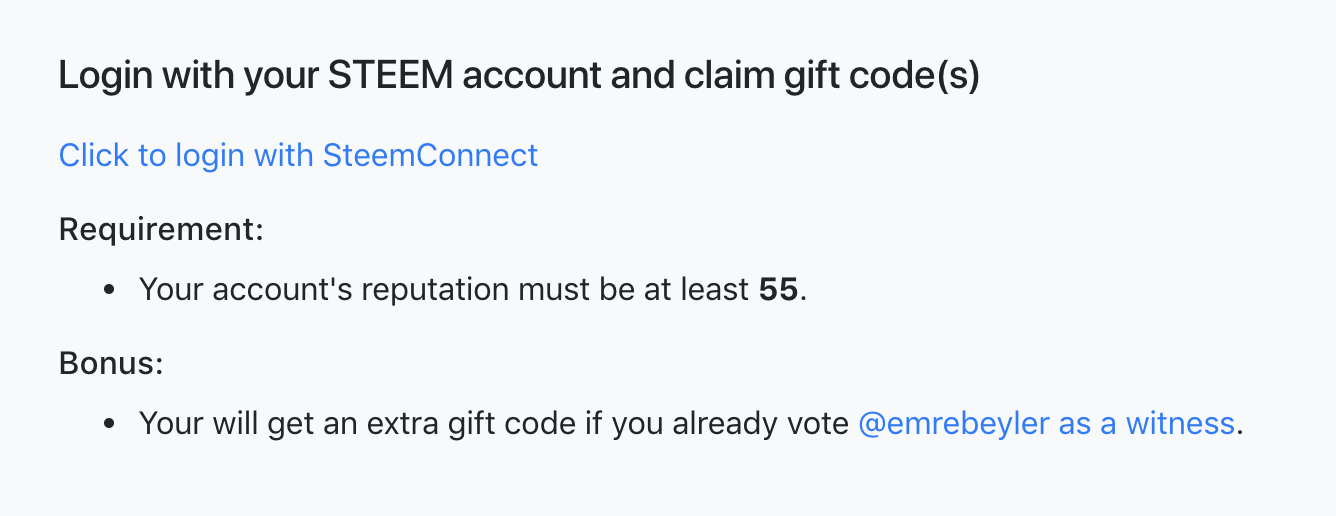Screen dimensions: 1336x516
Task: Click the bullet point before 'Your will get'
Action: point(110,425)
